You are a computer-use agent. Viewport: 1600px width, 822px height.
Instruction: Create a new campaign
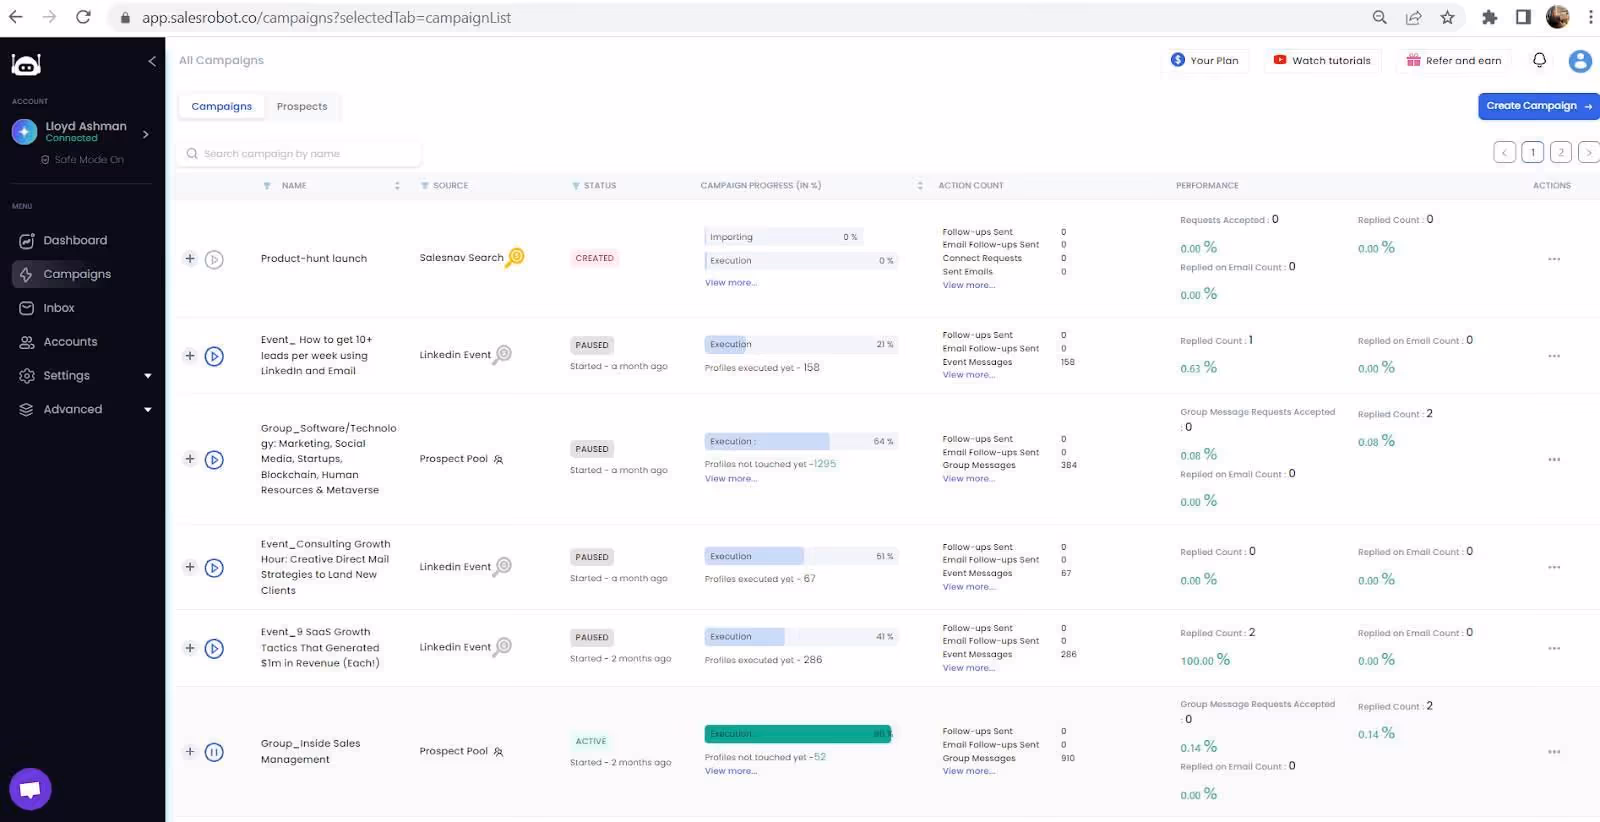tap(1538, 106)
